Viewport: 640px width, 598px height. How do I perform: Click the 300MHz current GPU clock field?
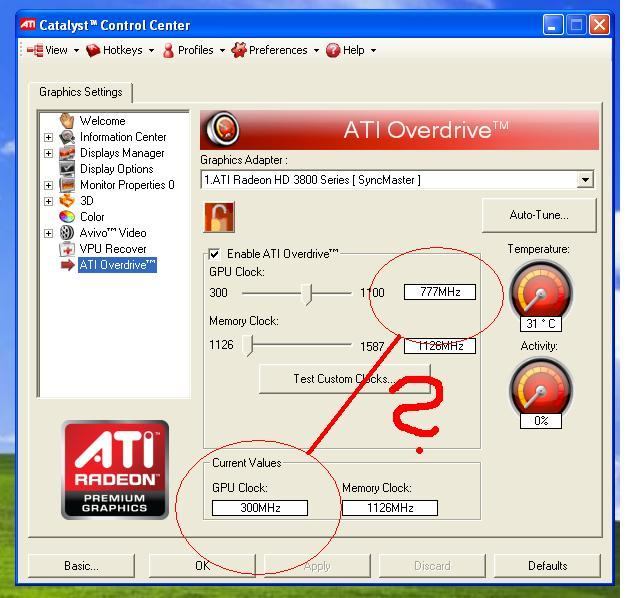pos(260,508)
